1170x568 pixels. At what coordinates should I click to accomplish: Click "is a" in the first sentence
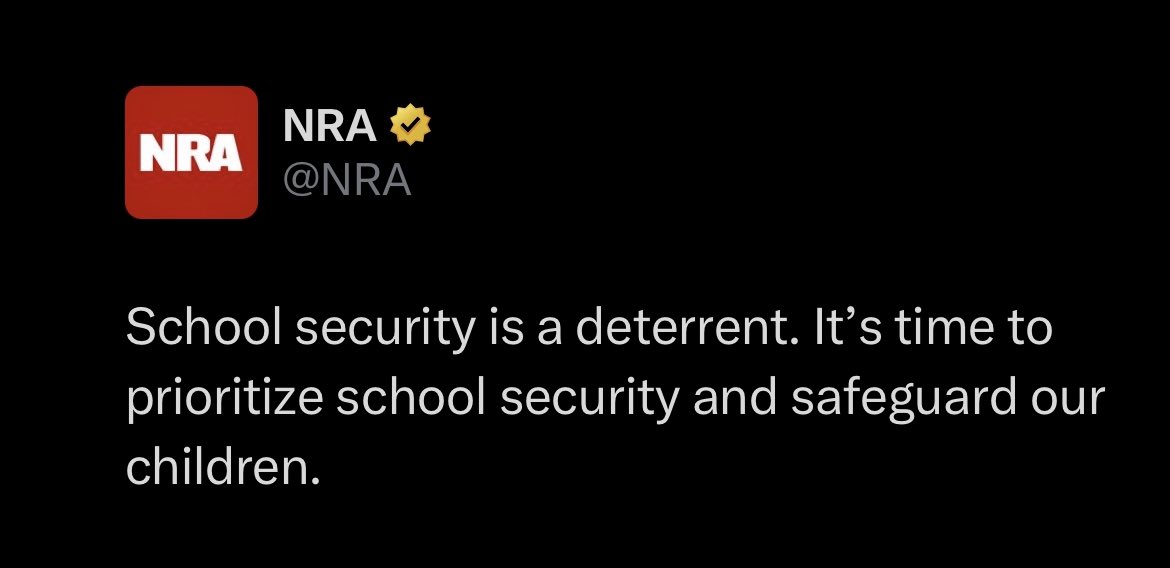[525, 327]
